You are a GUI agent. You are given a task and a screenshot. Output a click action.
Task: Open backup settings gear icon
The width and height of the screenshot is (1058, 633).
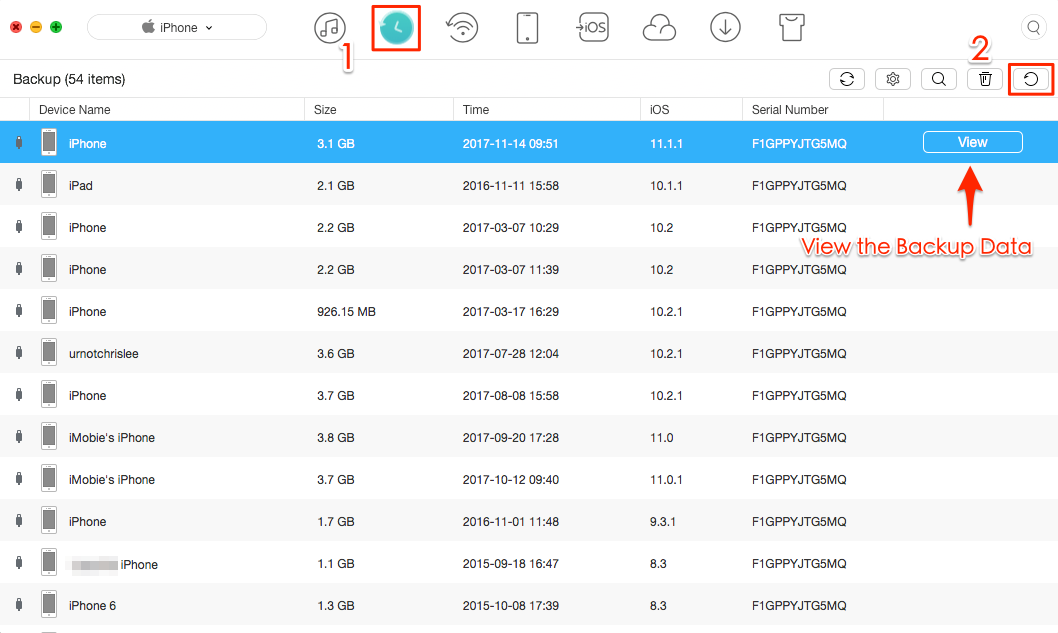pos(893,79)
